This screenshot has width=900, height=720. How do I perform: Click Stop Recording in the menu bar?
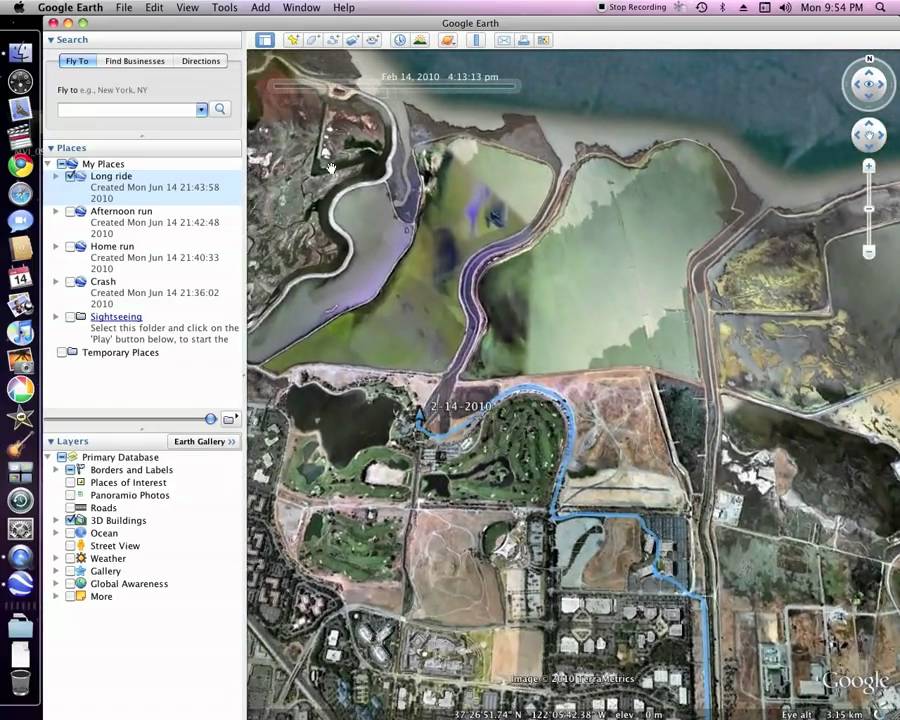(x=631, y=7)
